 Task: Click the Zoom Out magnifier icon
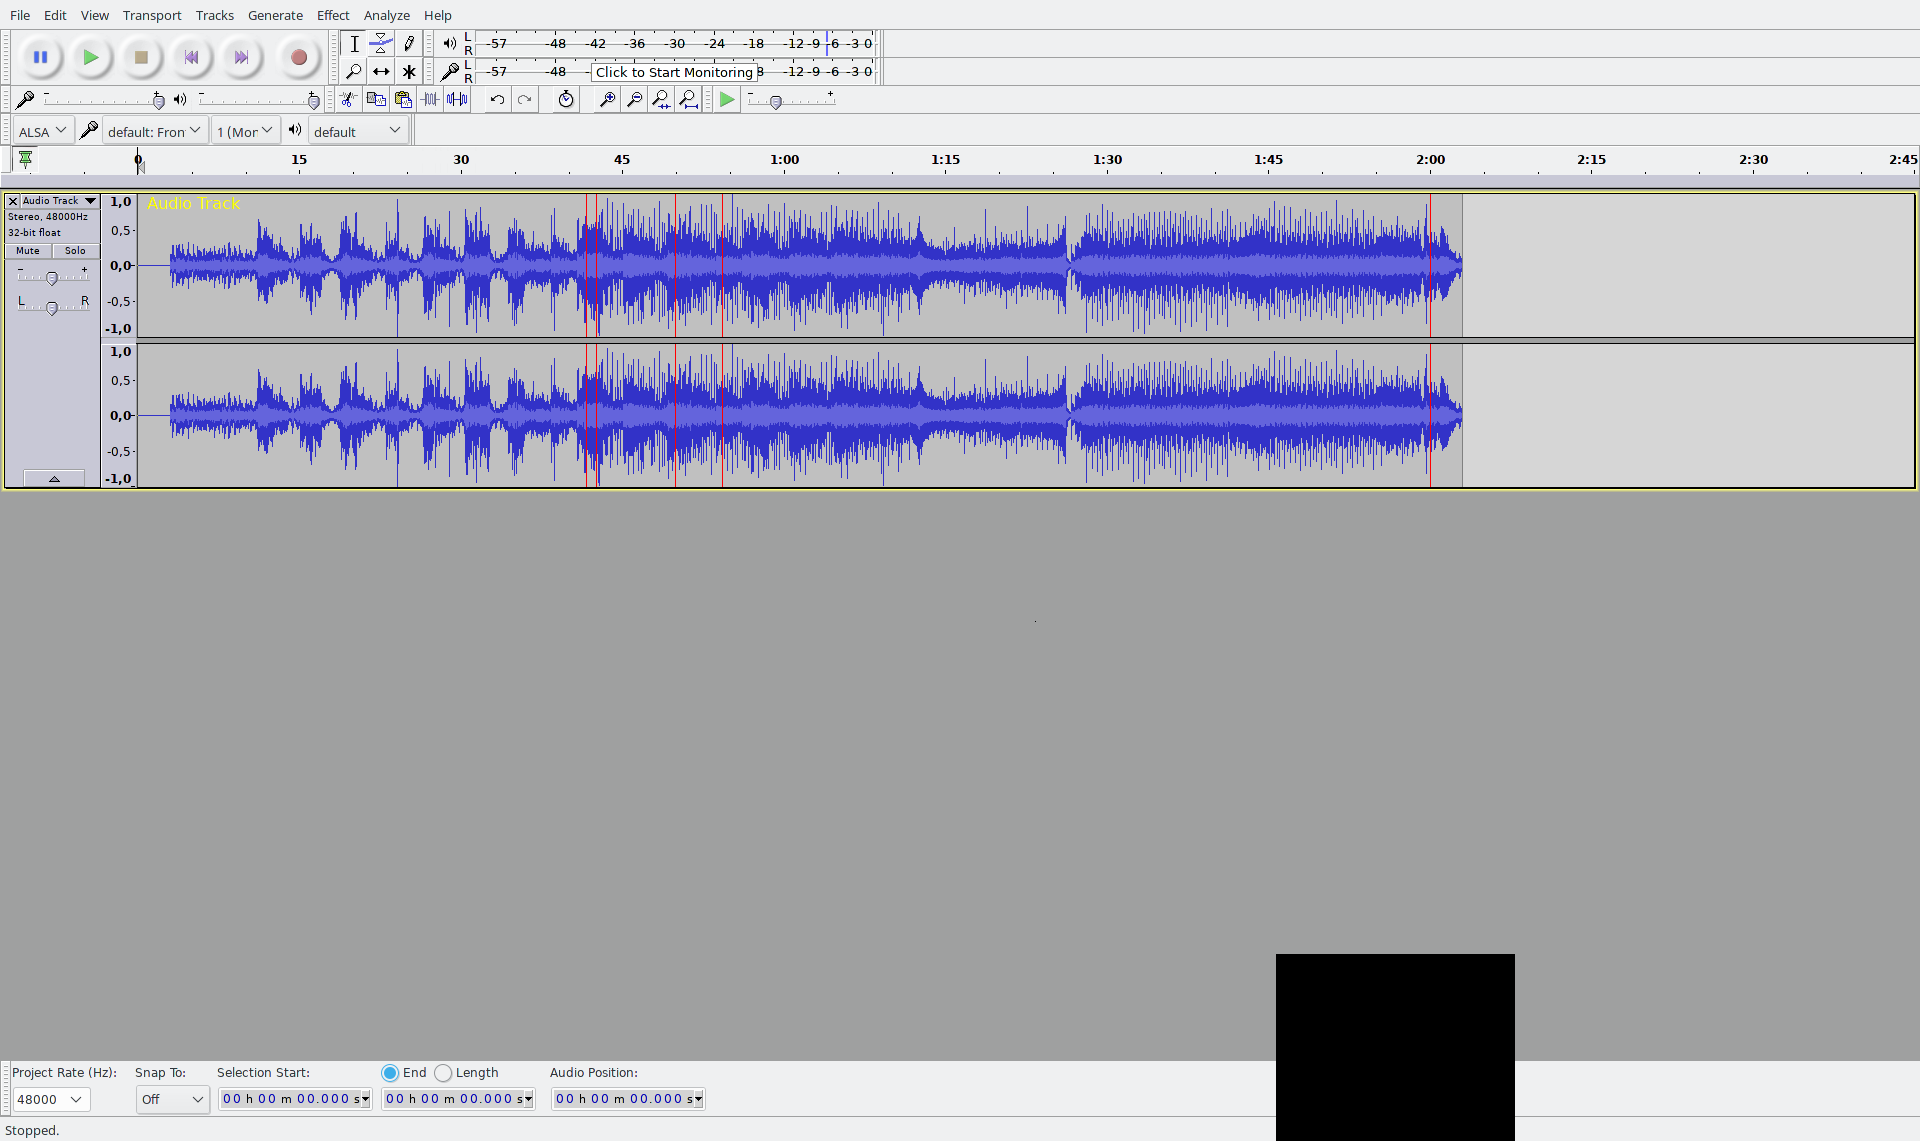(x=634, y=99)
